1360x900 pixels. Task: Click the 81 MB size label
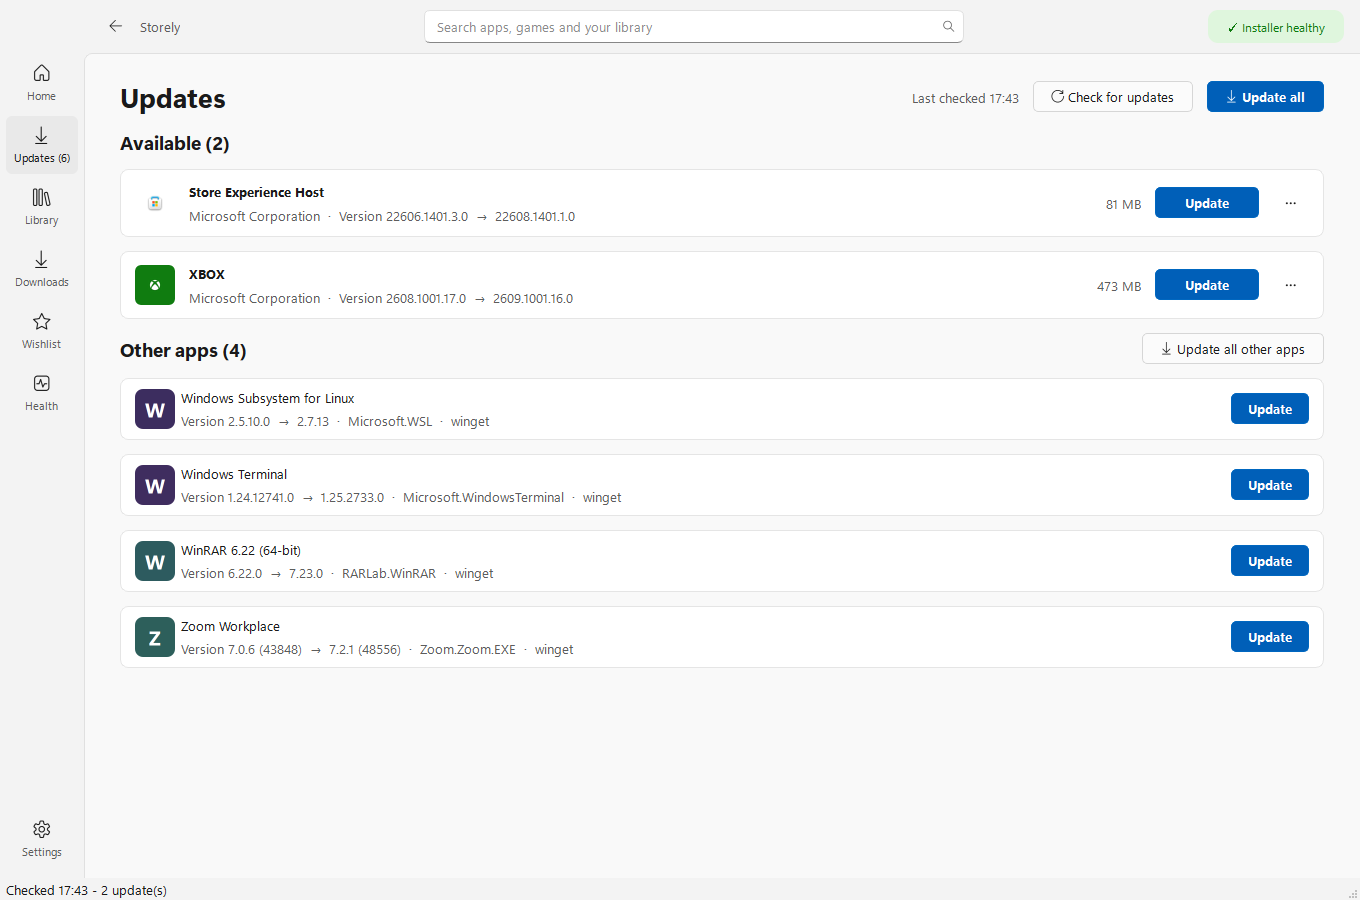tap(1123, 204)
